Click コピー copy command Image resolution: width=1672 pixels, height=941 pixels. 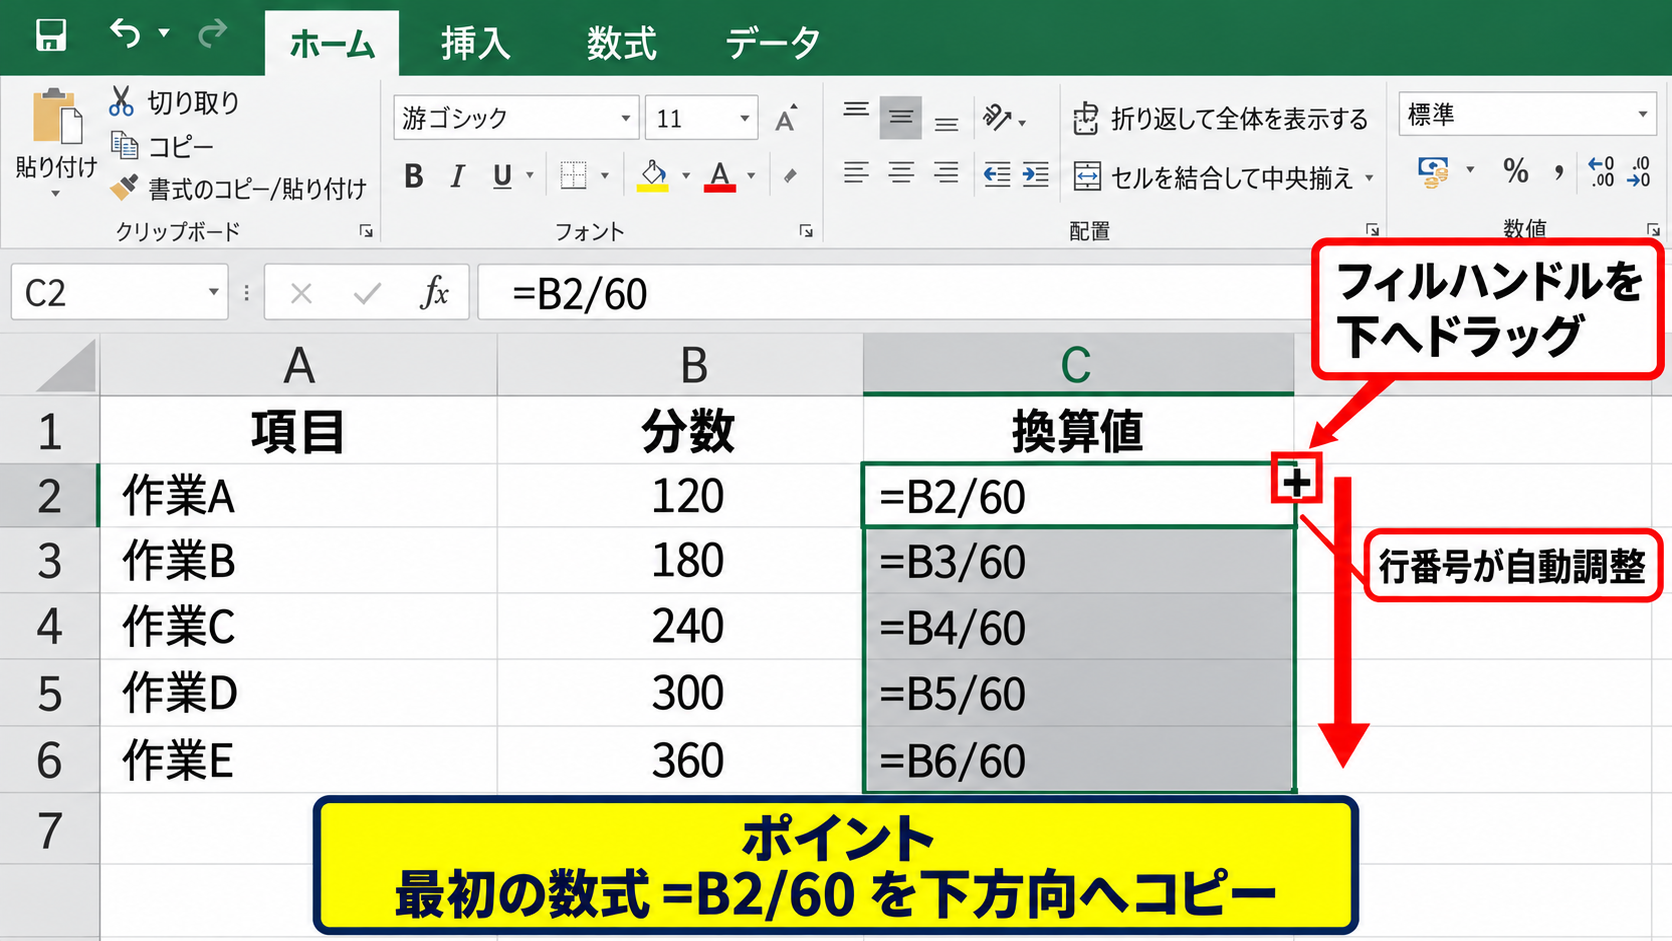point(162,147)
